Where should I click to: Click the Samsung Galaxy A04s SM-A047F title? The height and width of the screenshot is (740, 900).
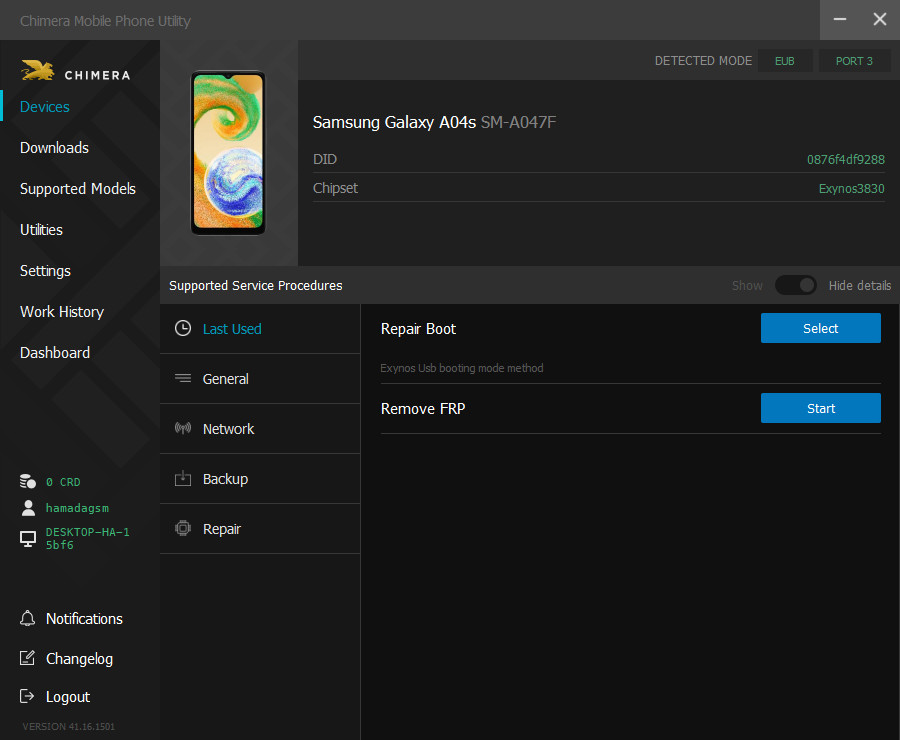[435, 122]
